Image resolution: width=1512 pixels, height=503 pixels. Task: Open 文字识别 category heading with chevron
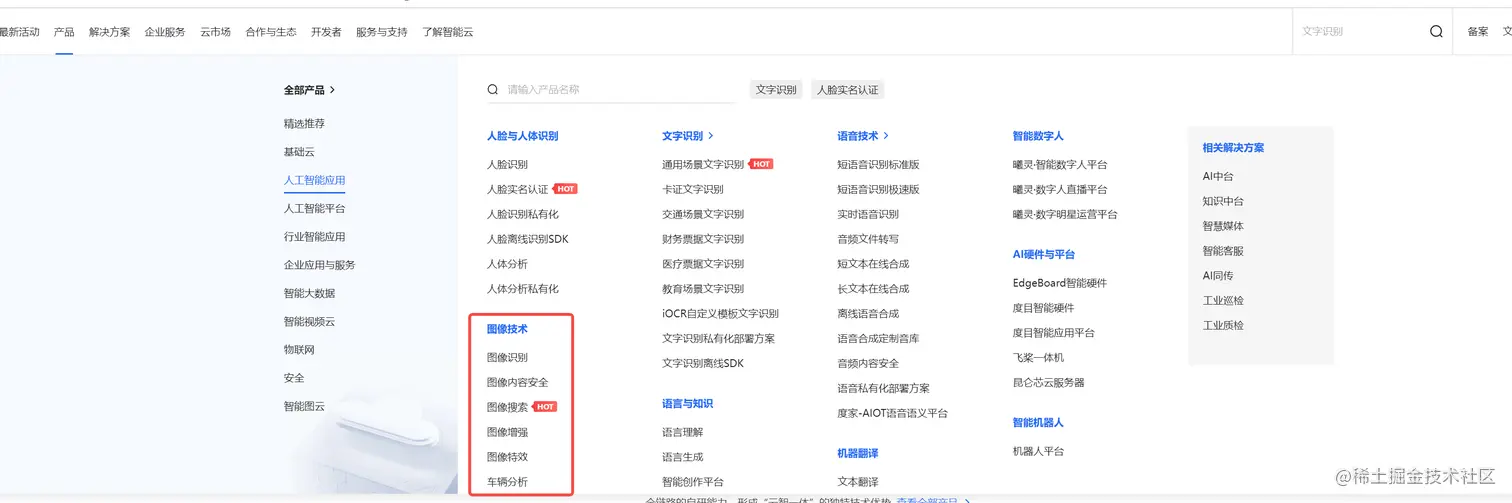click(688, 136)
